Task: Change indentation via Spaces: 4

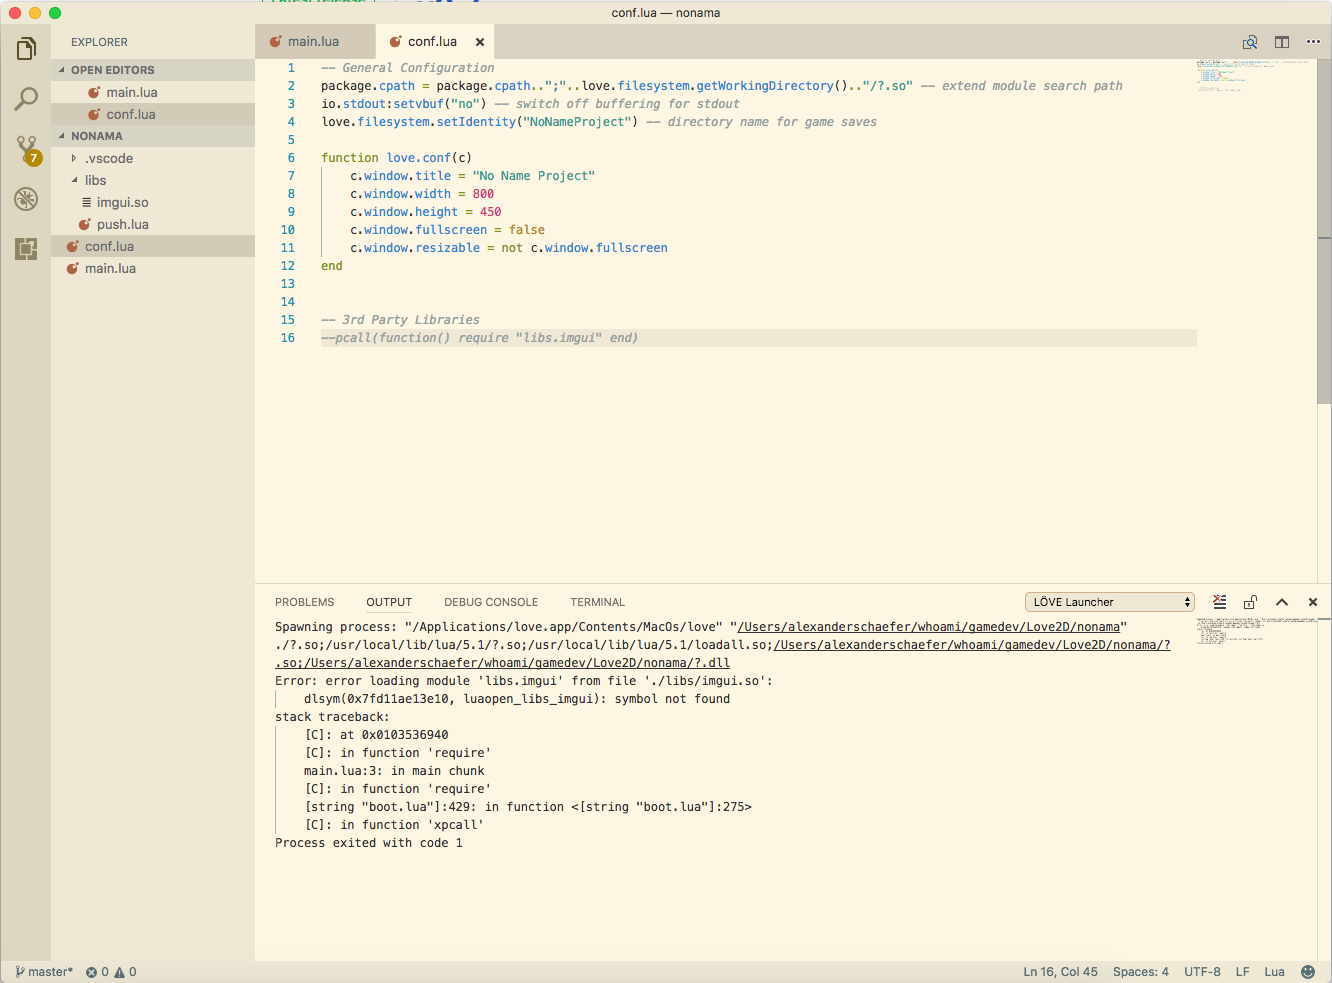Action: [x=1140, y=972]
